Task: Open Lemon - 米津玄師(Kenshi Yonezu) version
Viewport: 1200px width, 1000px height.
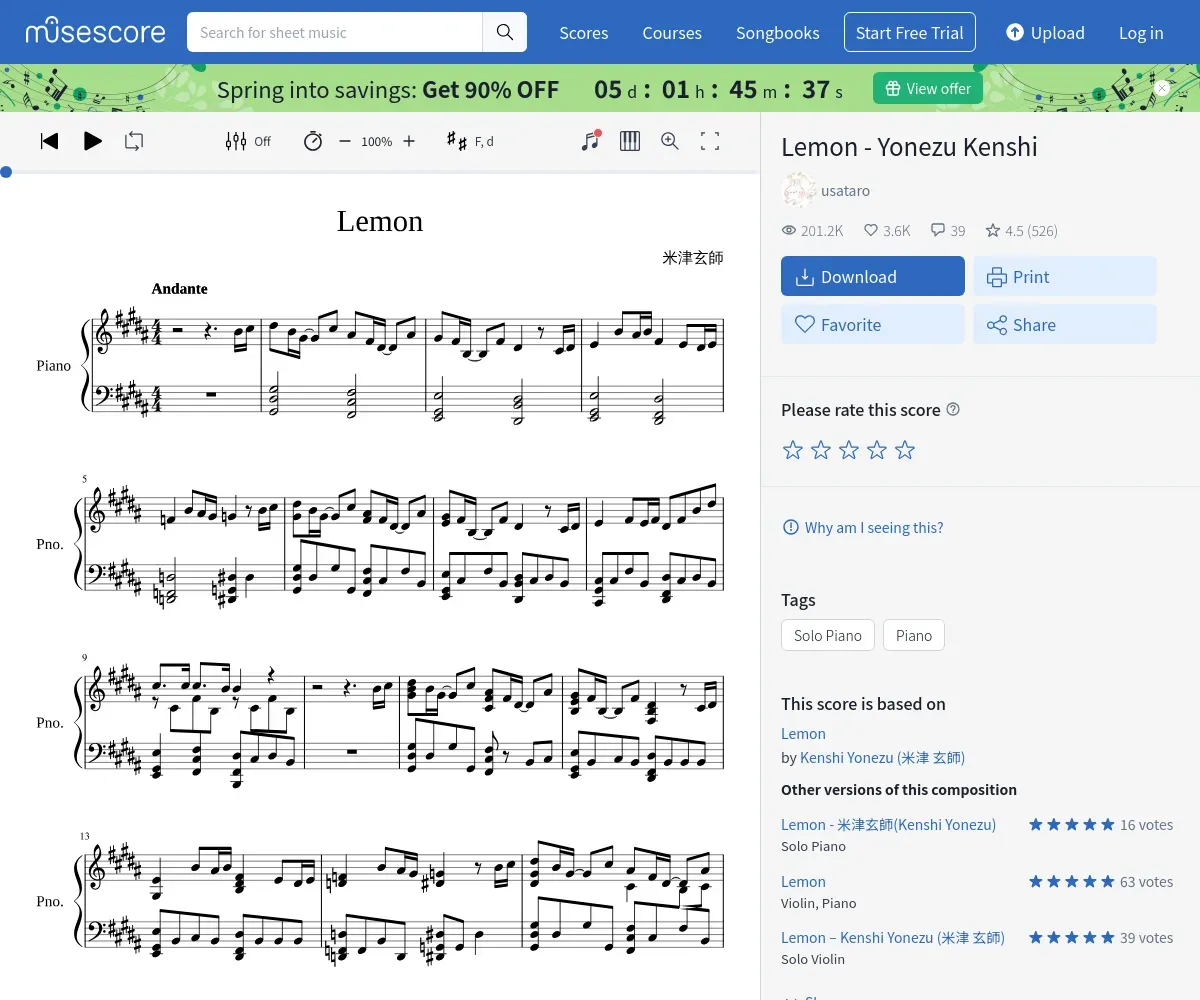Action: click(x=888, y=824)
